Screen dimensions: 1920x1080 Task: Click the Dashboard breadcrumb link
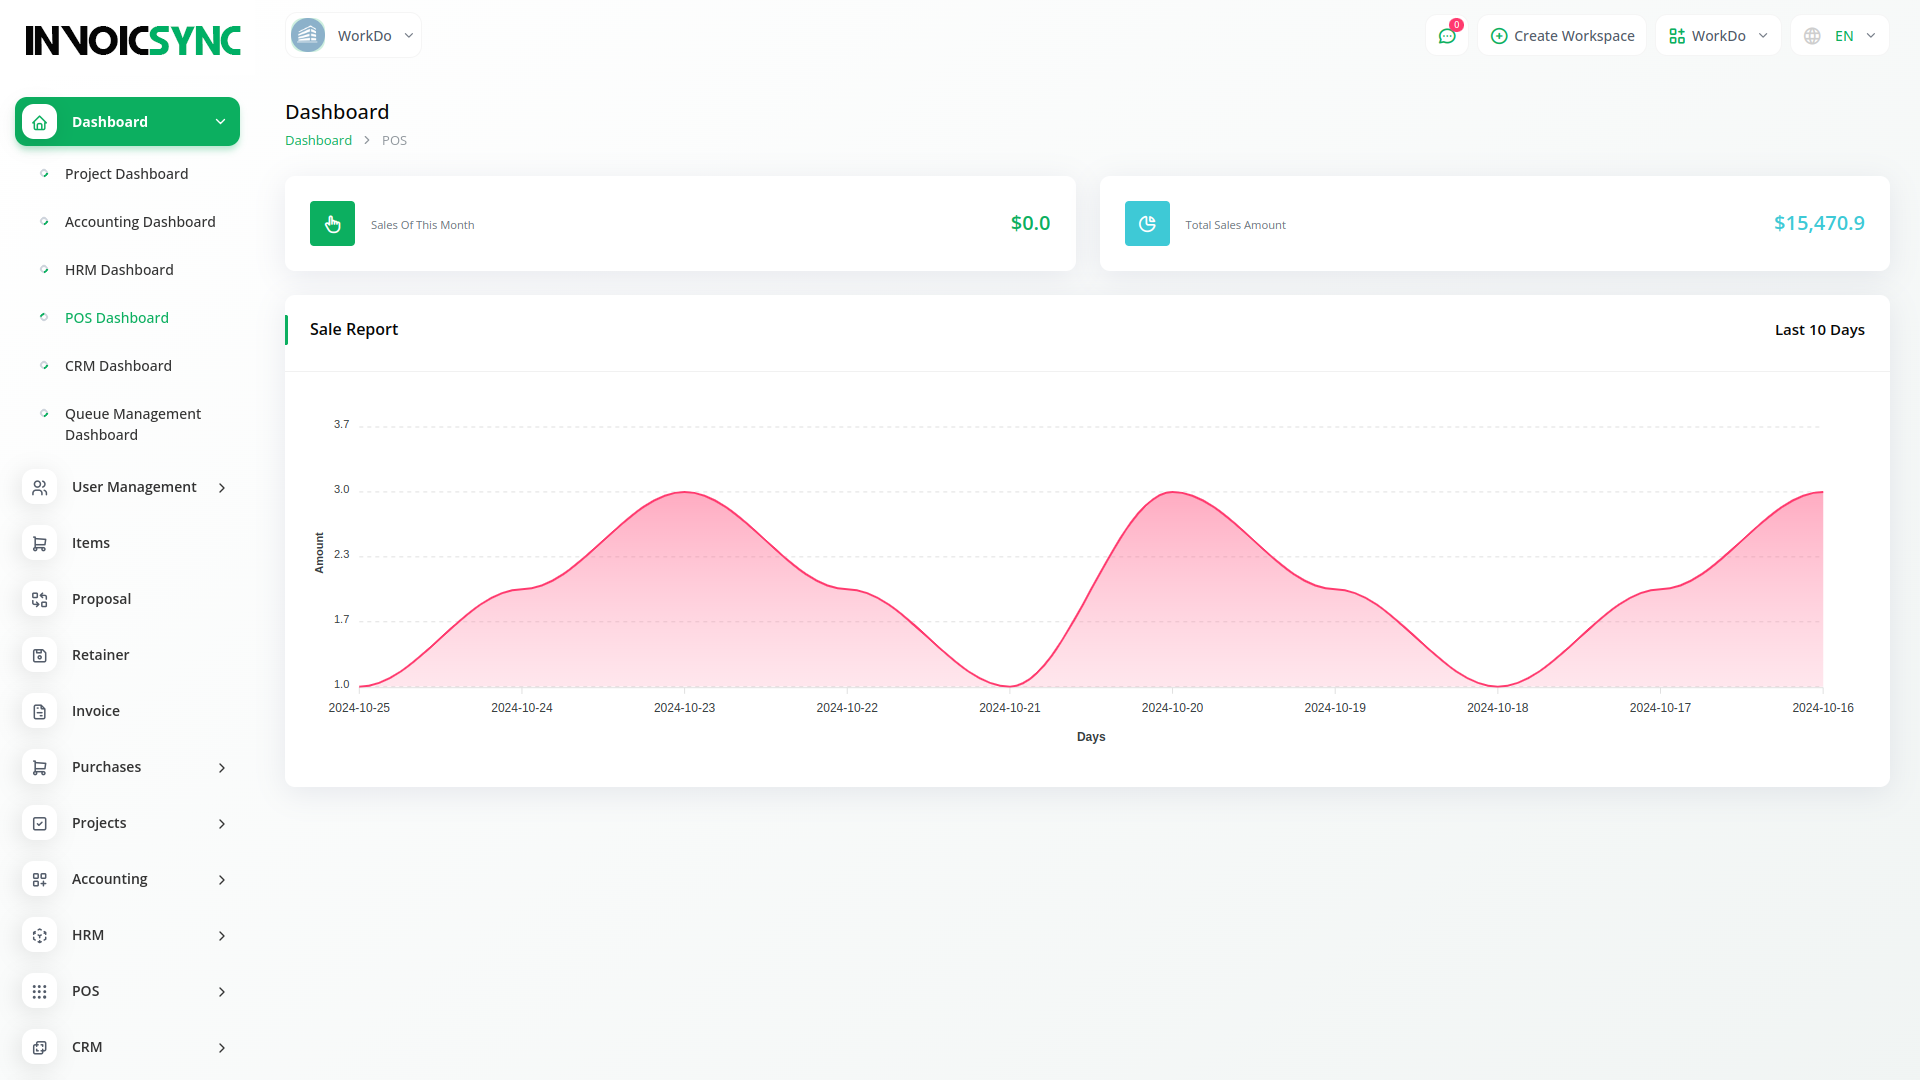(x=318, y=141)
